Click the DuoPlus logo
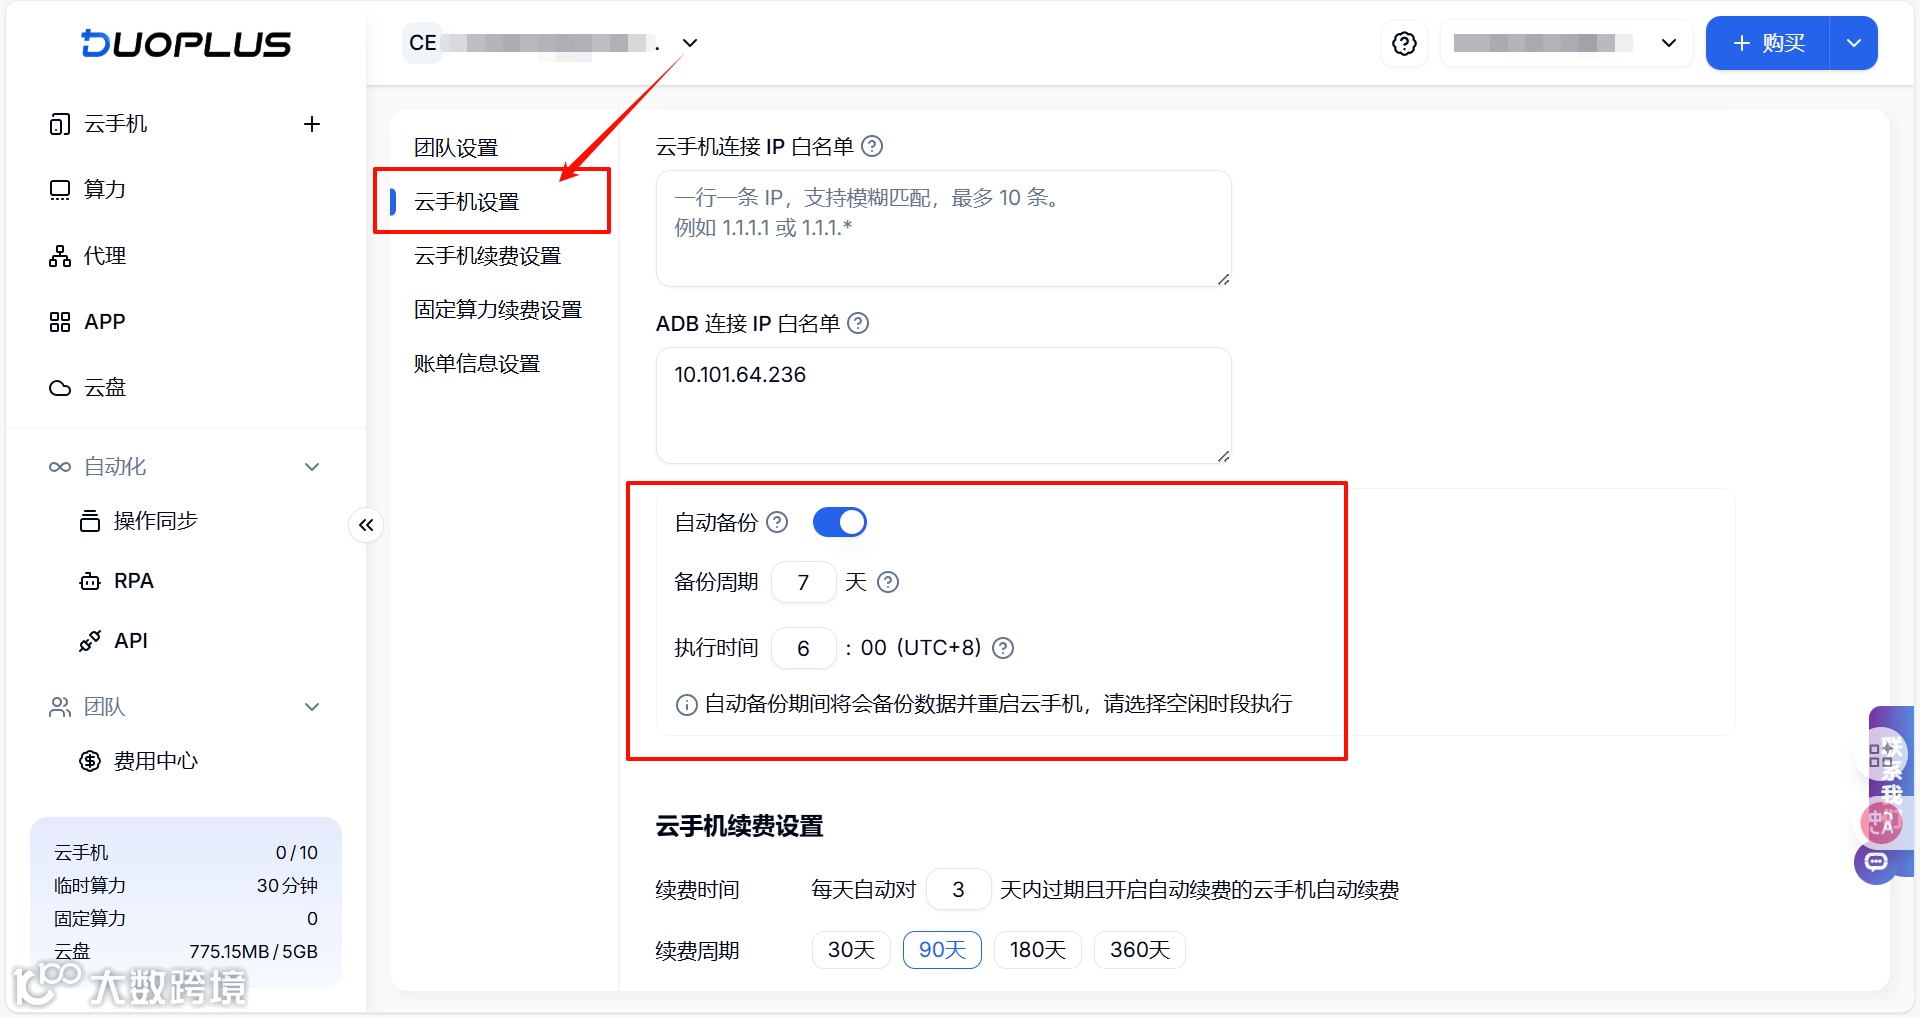The width and height of the screenshot is (1920, 1018). click(x=186, y=44)
